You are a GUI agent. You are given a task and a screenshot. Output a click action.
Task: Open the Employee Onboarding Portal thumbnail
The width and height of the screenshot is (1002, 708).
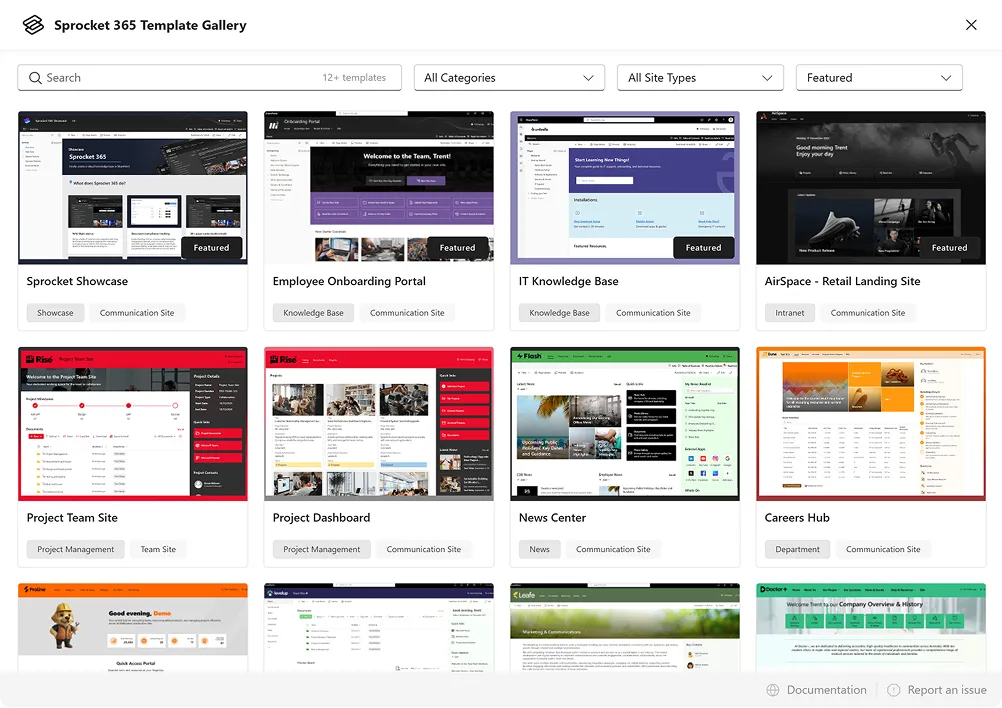click(379, 188)
